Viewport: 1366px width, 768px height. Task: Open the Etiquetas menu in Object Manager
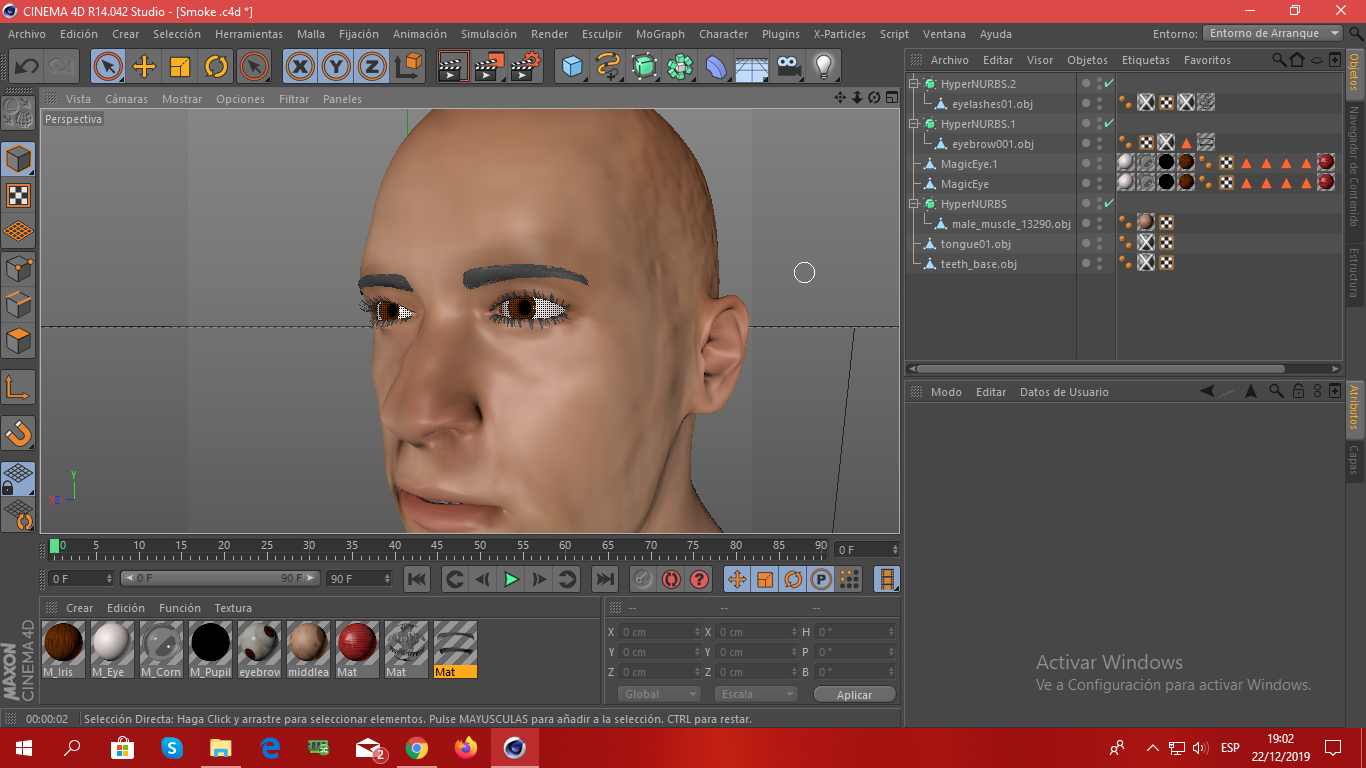coord(1146,60)
